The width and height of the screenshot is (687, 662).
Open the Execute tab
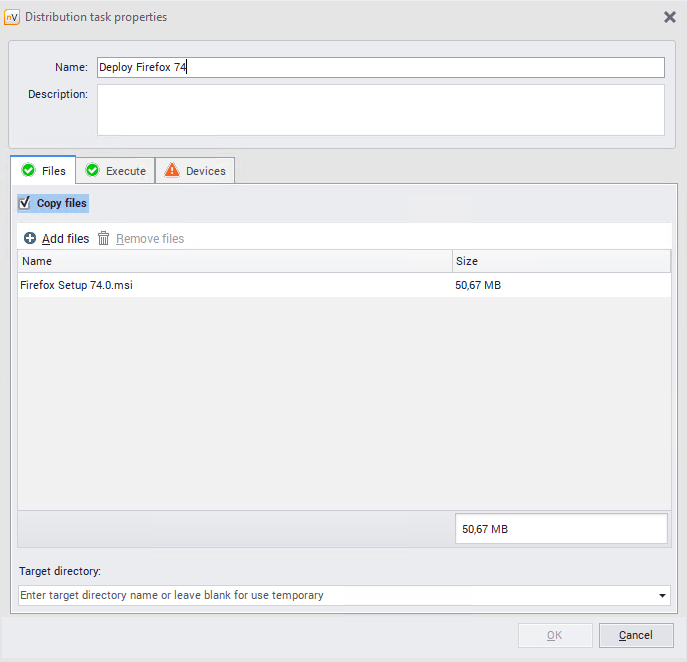pyautogui.click(x=116, y=170)
